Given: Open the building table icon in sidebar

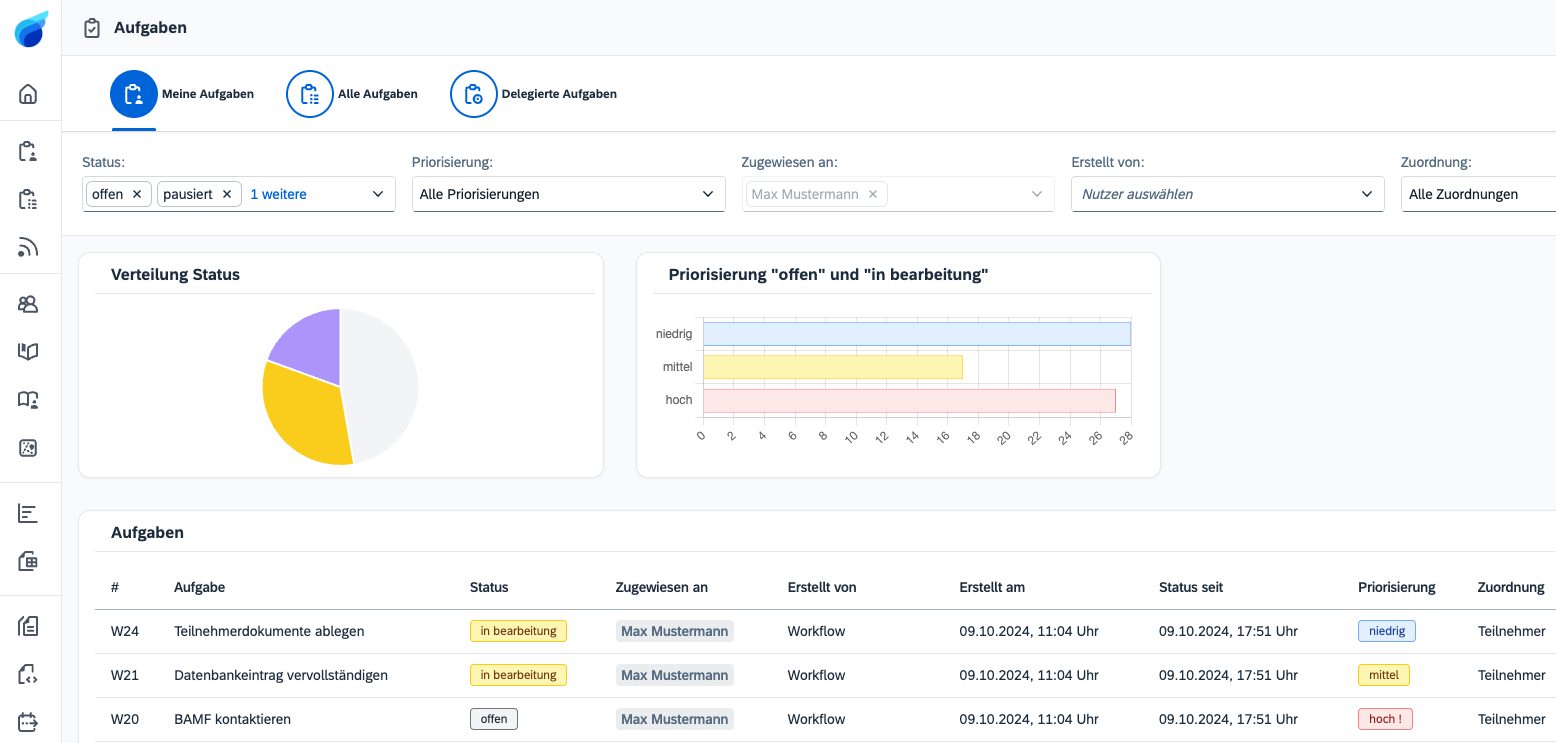Looking at the screenshot, I should [x=29, y=562].
